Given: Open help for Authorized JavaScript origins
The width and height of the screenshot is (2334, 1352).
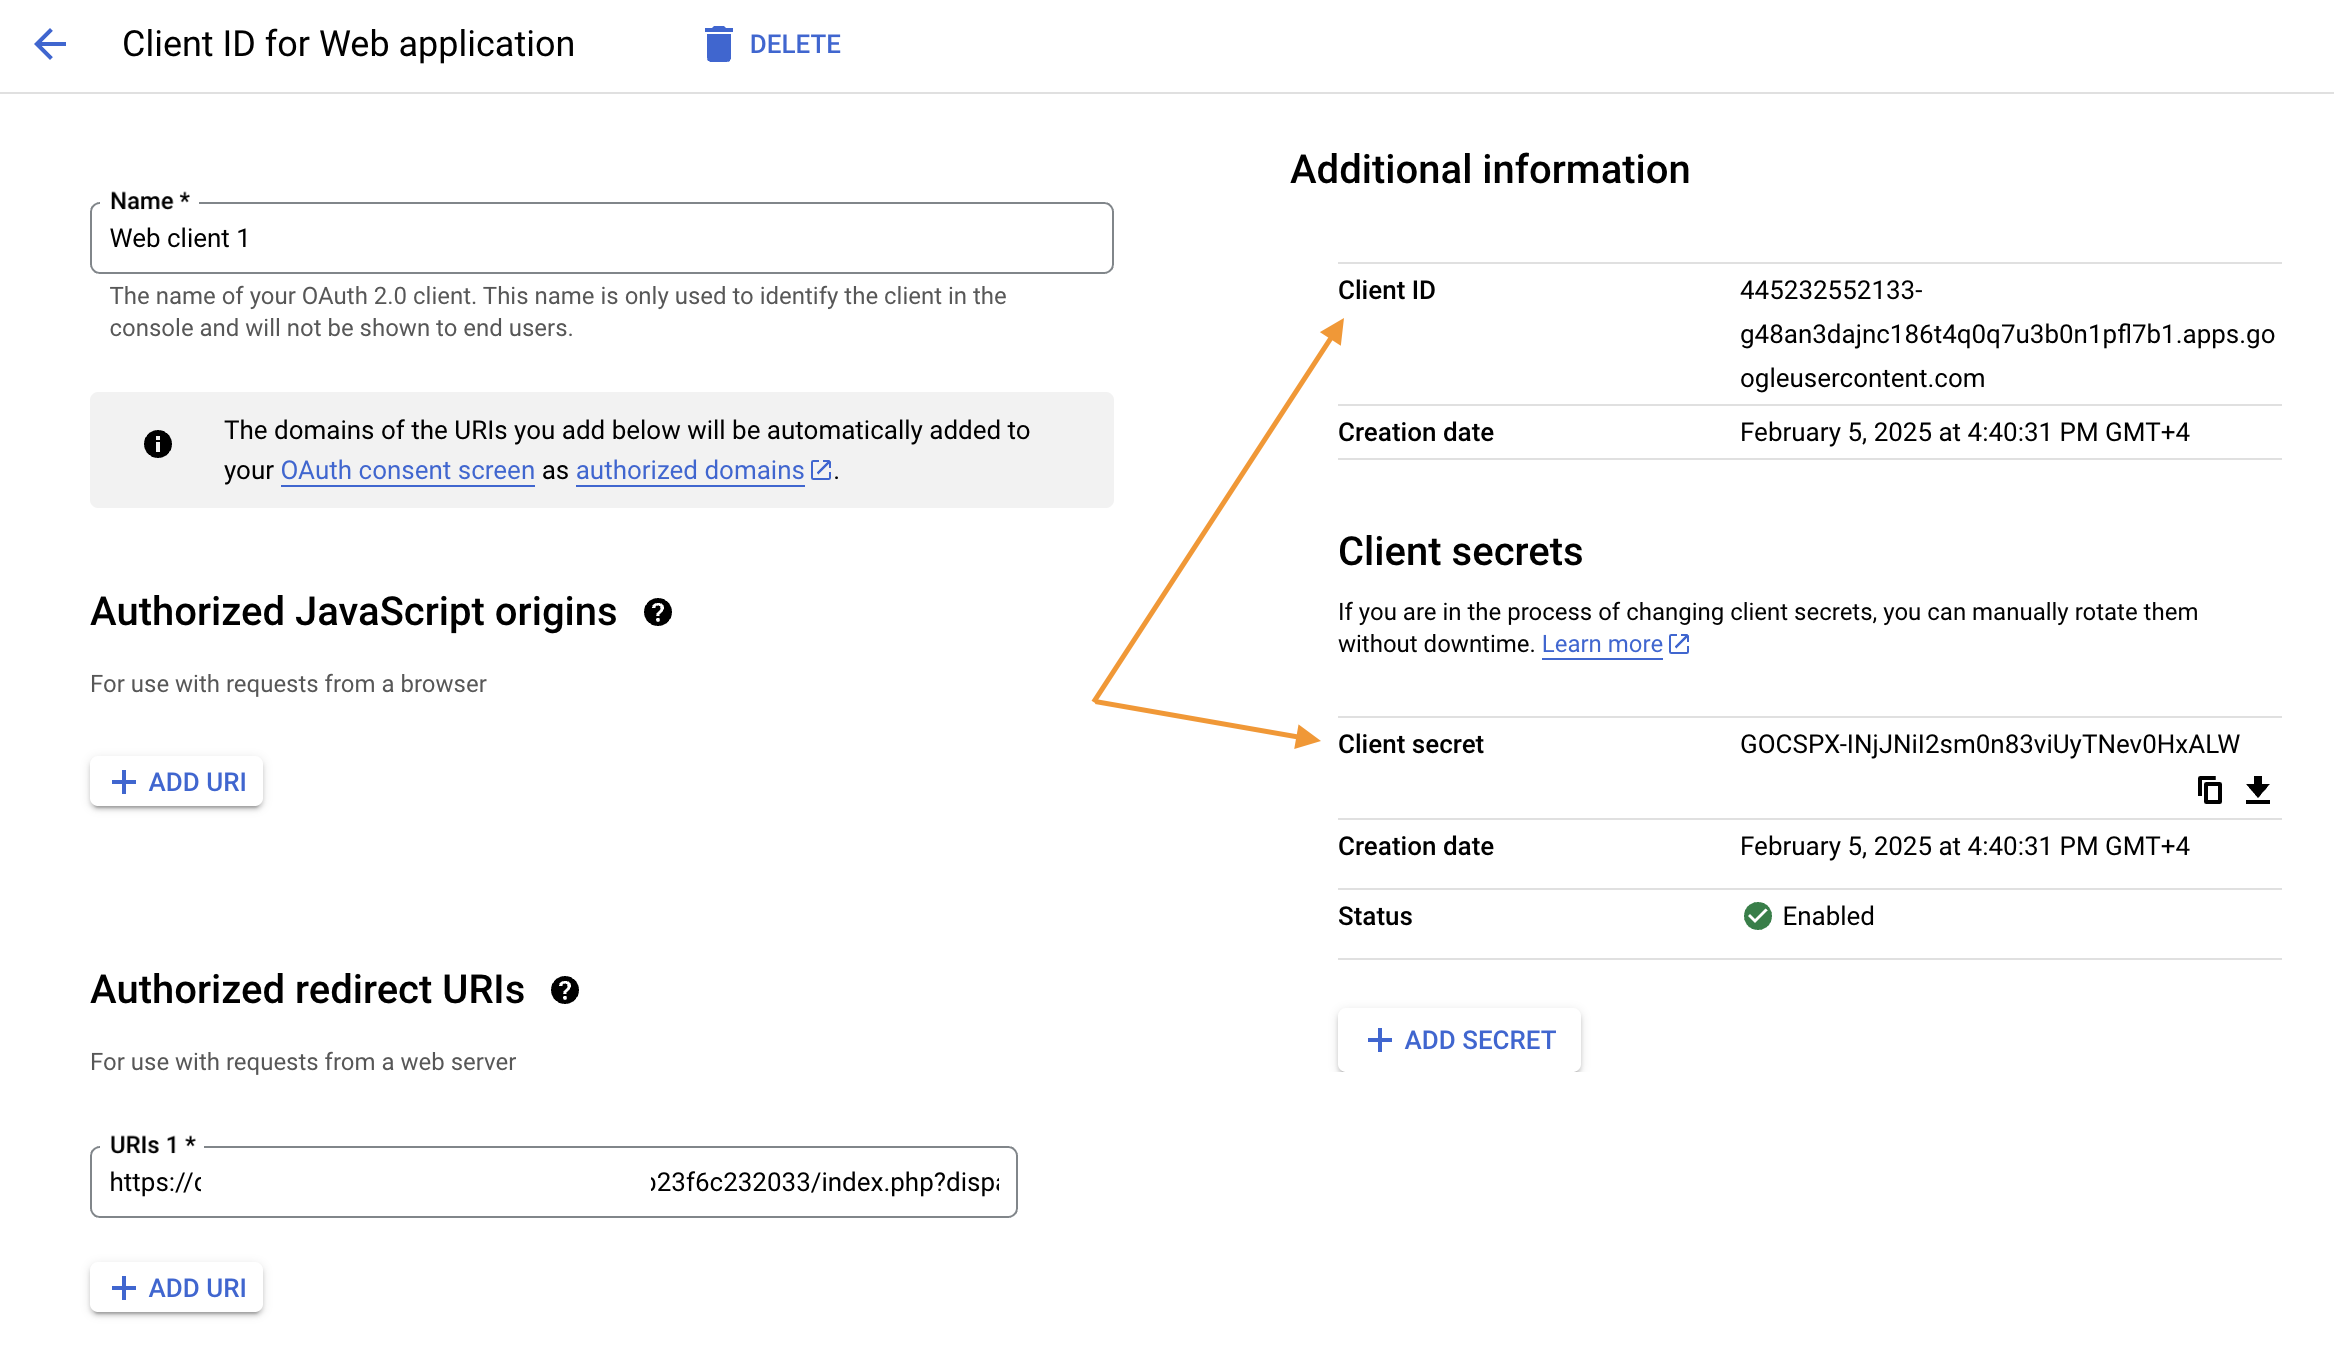Looking at the screenshot, I should pyautogui.click(x=657, y=612).
